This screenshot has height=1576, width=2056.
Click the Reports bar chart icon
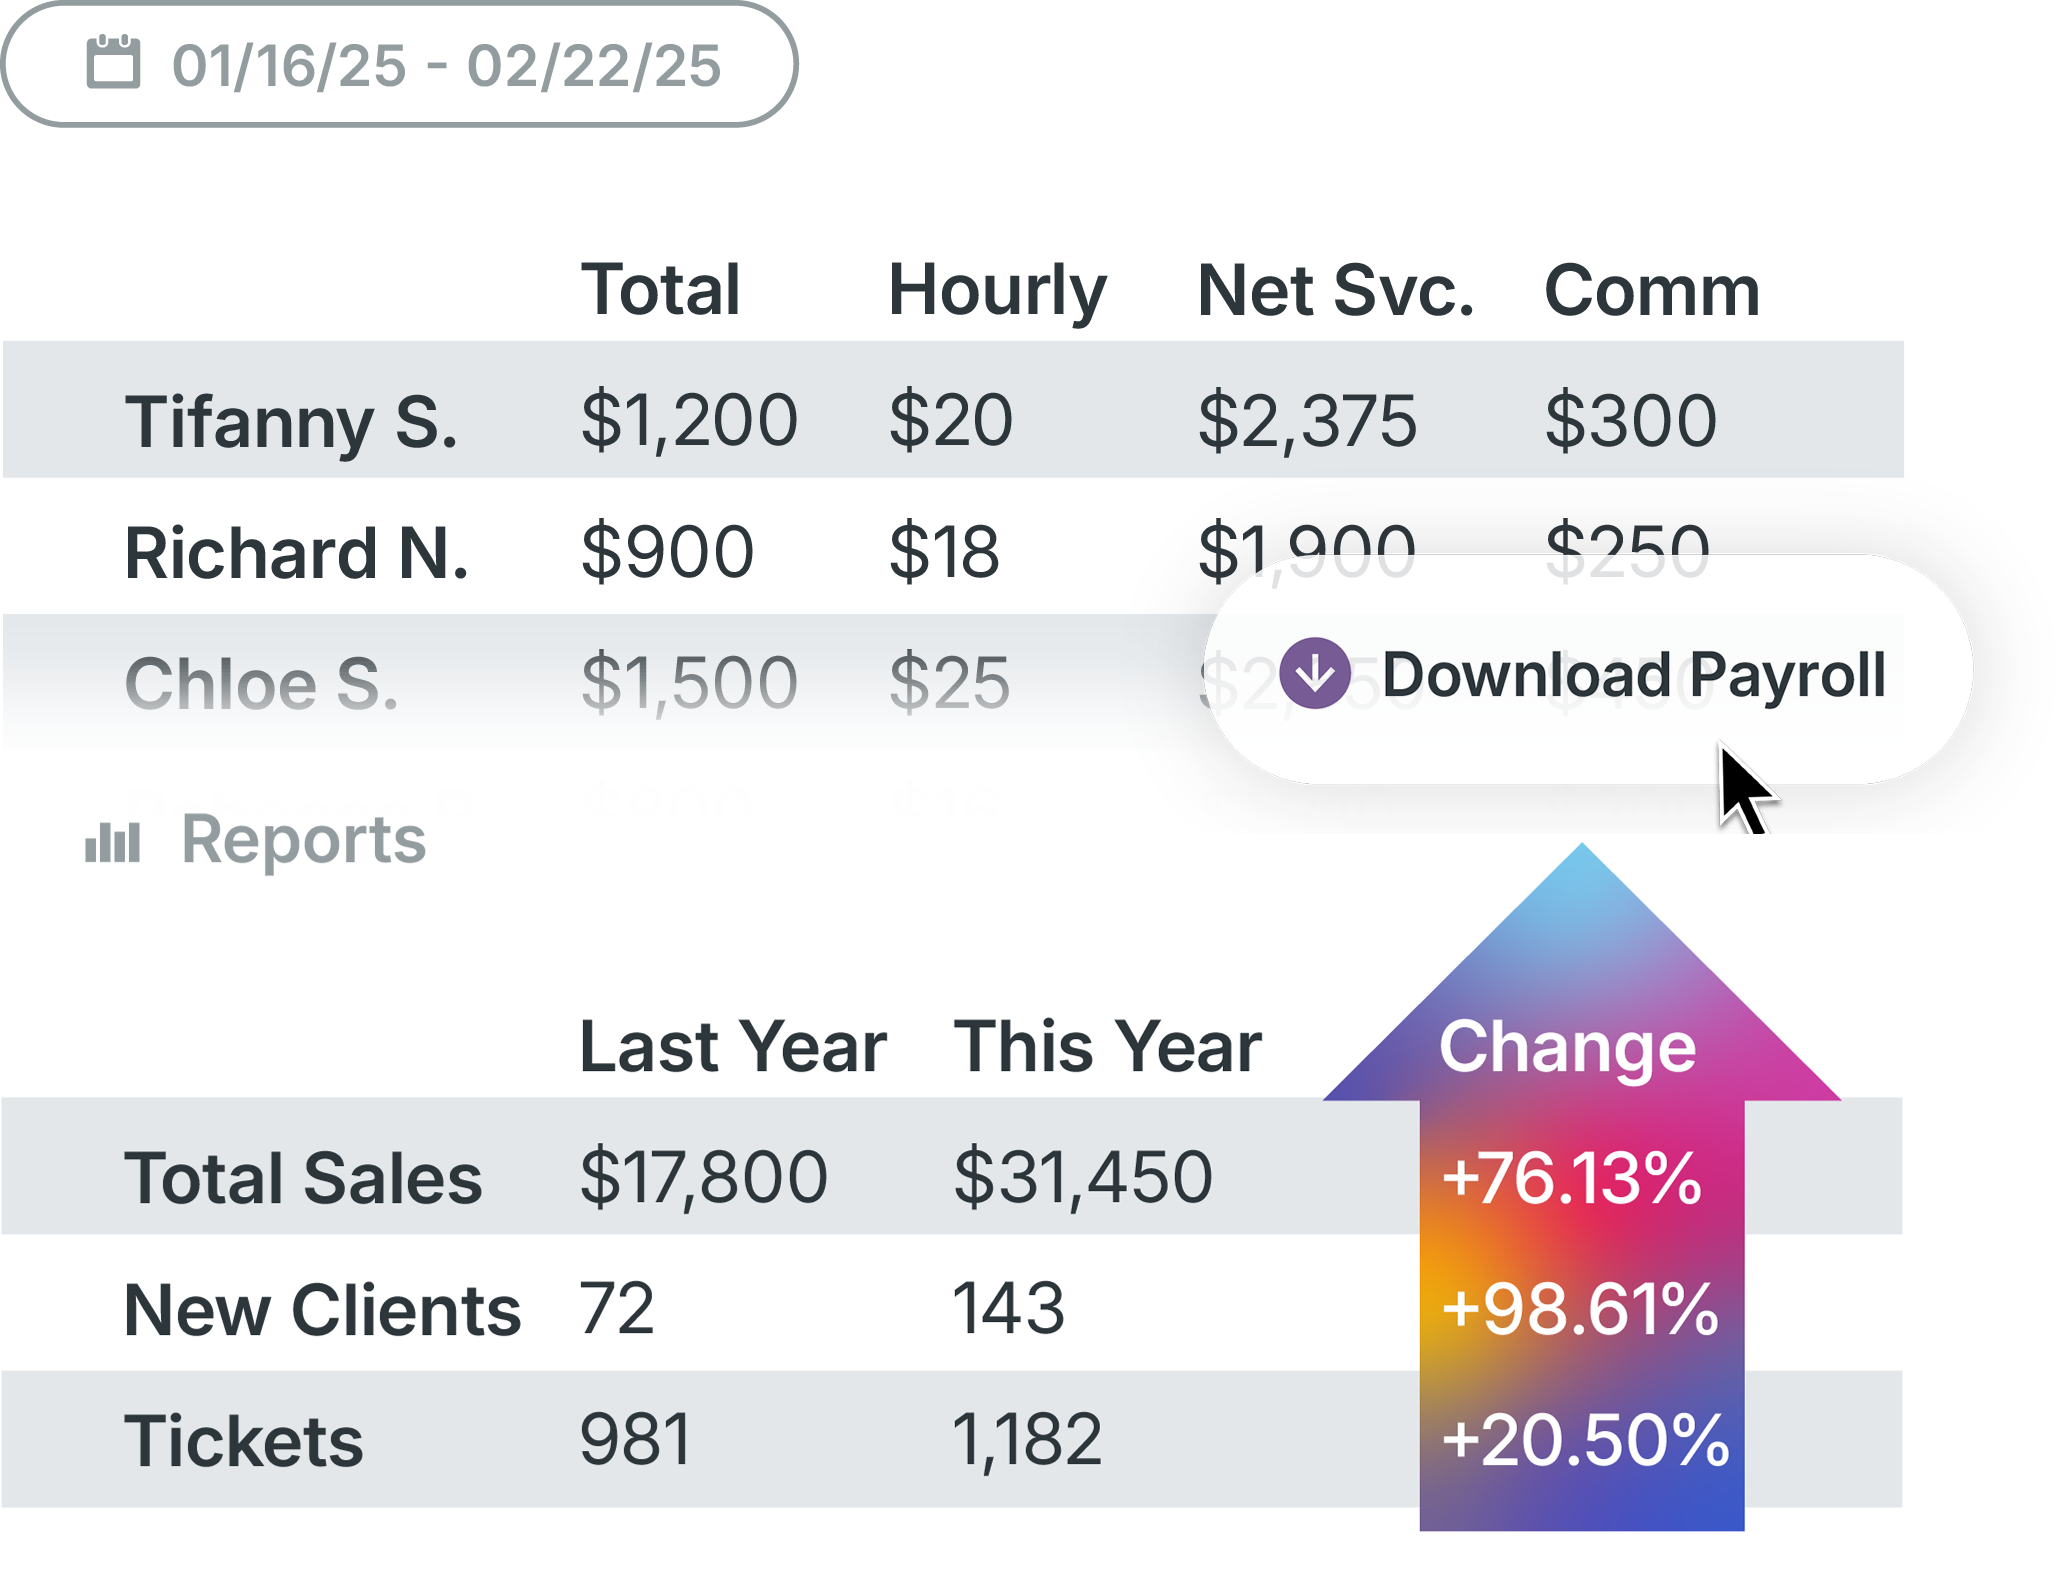click(112, 842)
